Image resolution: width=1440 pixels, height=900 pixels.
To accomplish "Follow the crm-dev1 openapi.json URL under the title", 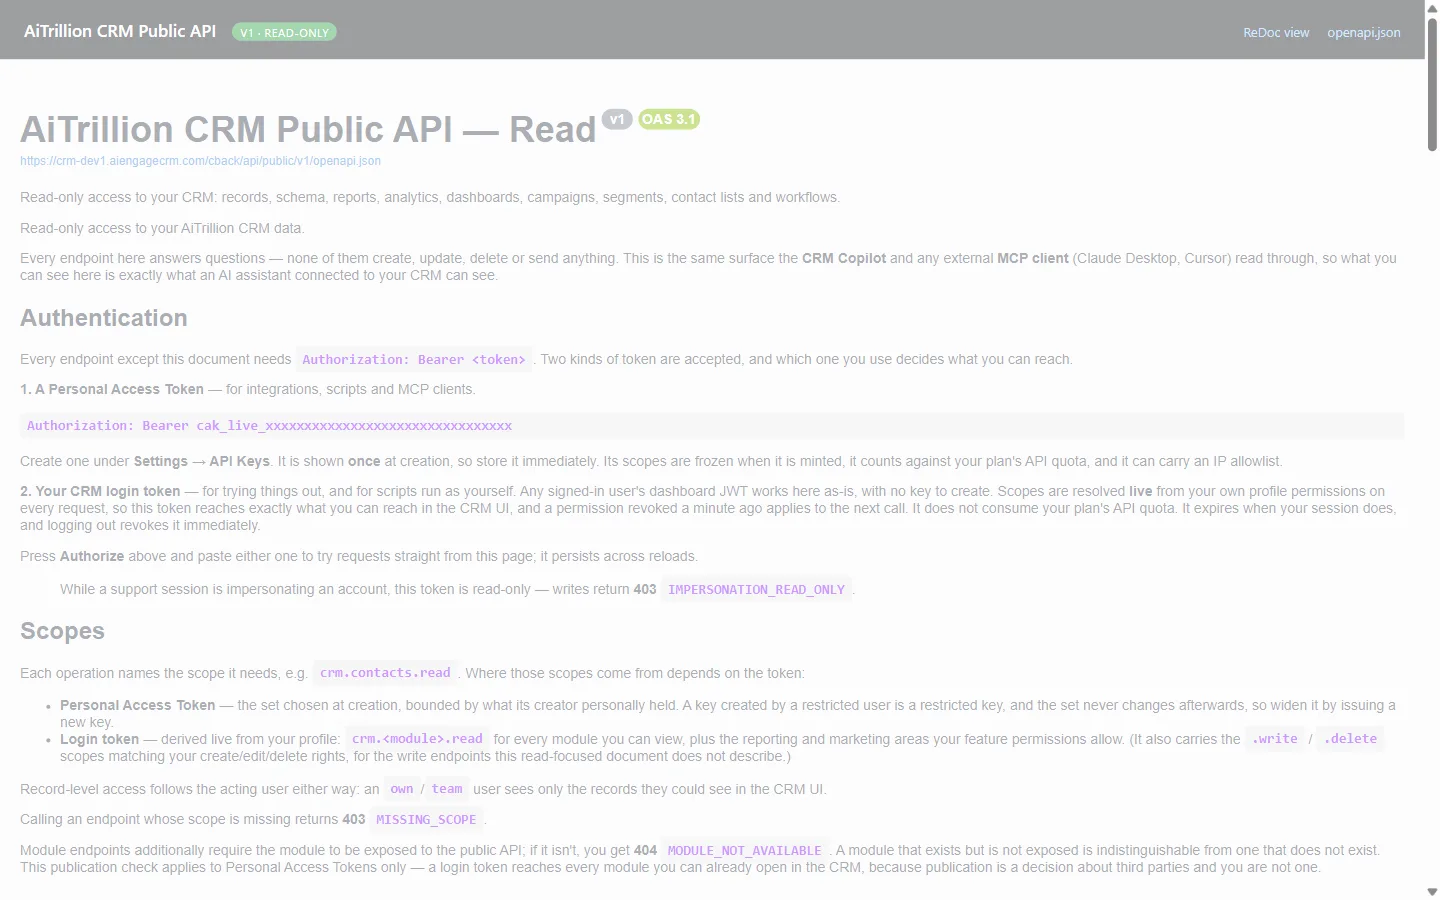I will 200,161.
